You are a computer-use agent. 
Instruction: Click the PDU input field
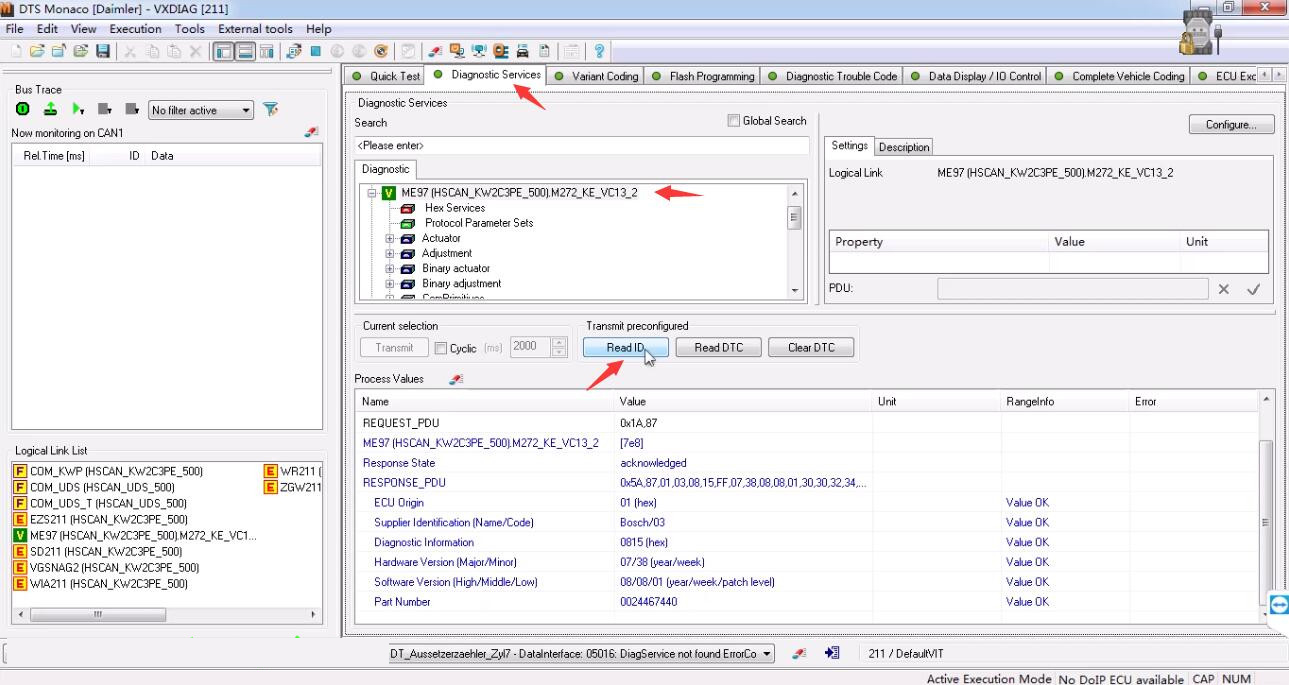pyautogui.click(x=1072, y=289)
